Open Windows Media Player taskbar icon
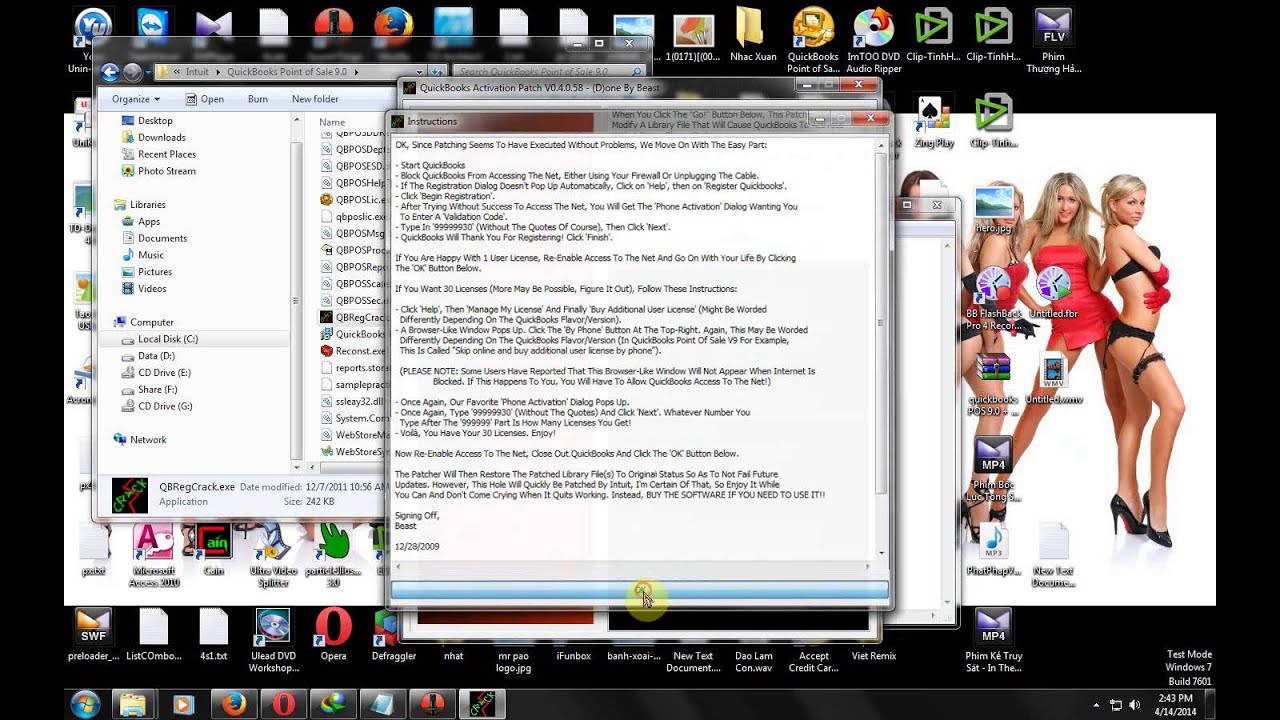 click(182, 704)
